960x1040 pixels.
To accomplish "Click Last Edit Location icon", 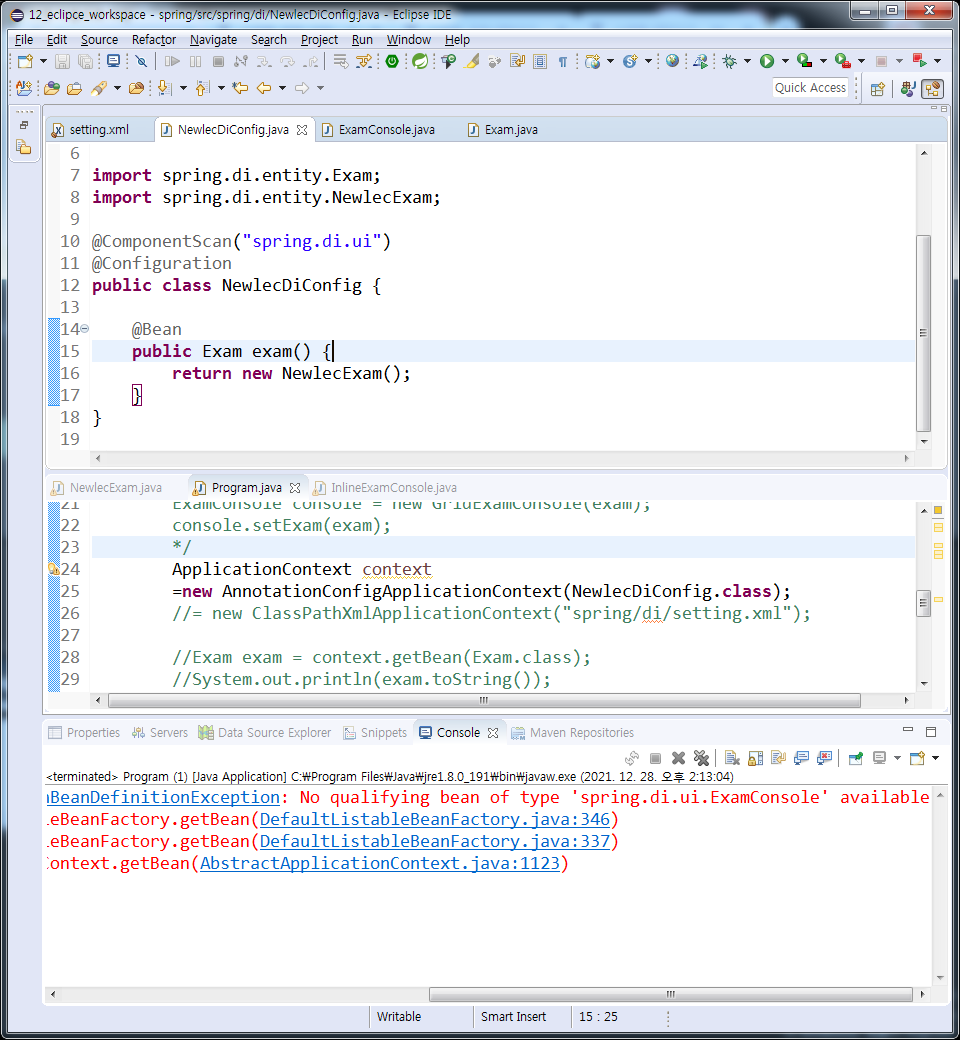I will point(240,88).
